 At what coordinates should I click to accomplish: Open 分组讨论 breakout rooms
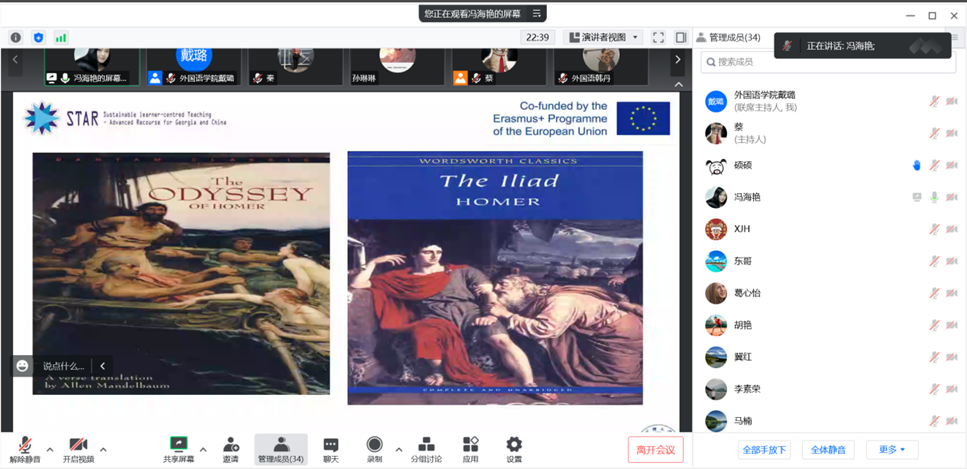(426, 450)
